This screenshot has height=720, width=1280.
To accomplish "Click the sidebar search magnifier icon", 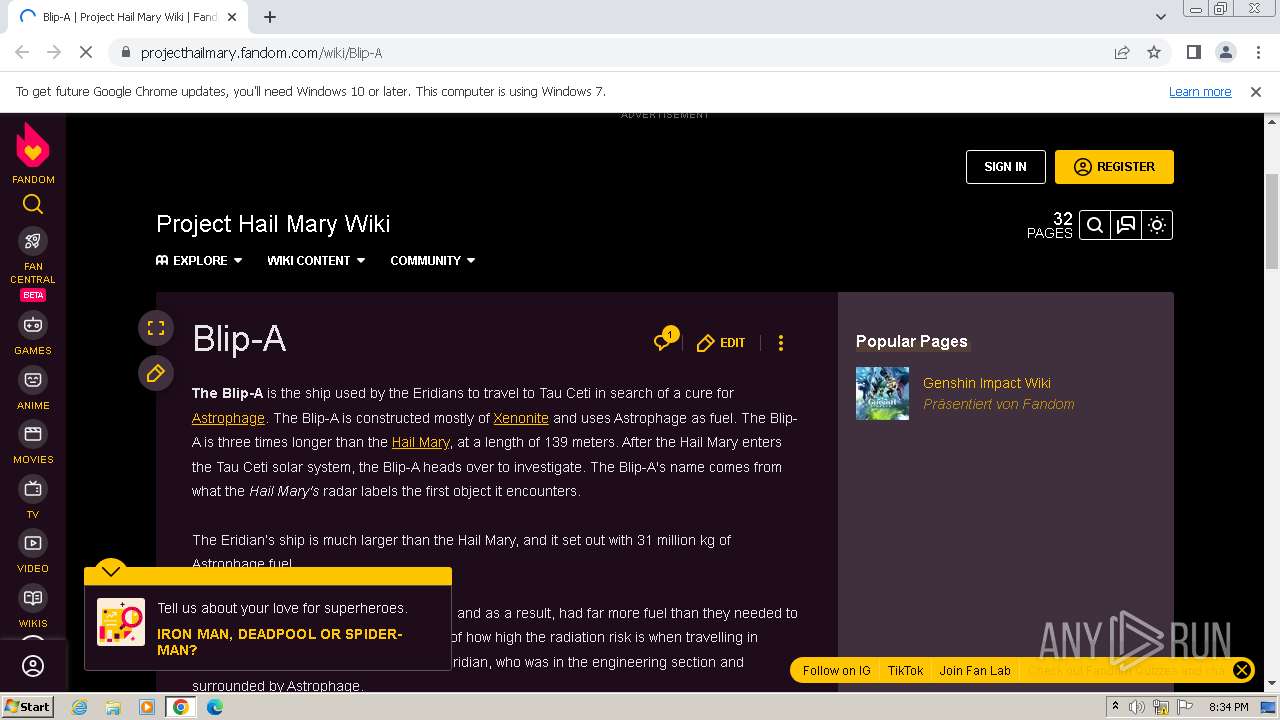I will tap(33, 205).
